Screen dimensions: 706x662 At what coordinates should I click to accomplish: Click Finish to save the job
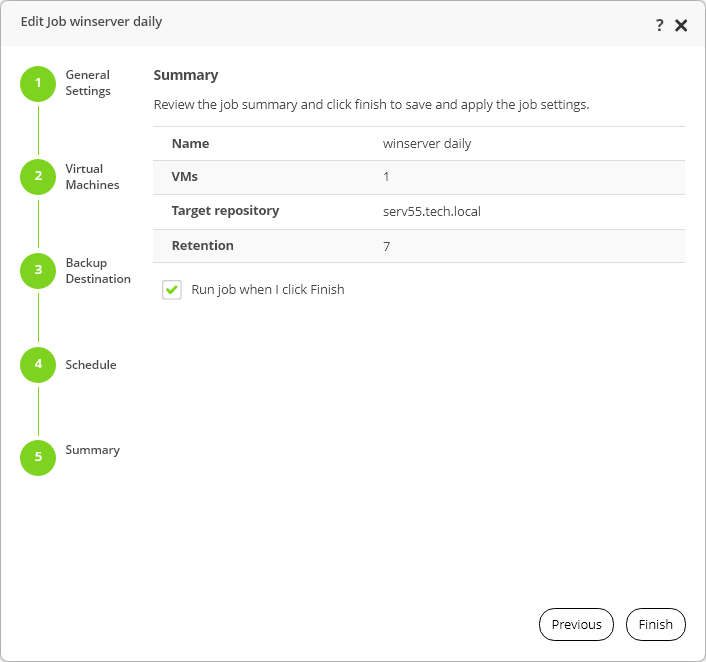tap(656, 624)
